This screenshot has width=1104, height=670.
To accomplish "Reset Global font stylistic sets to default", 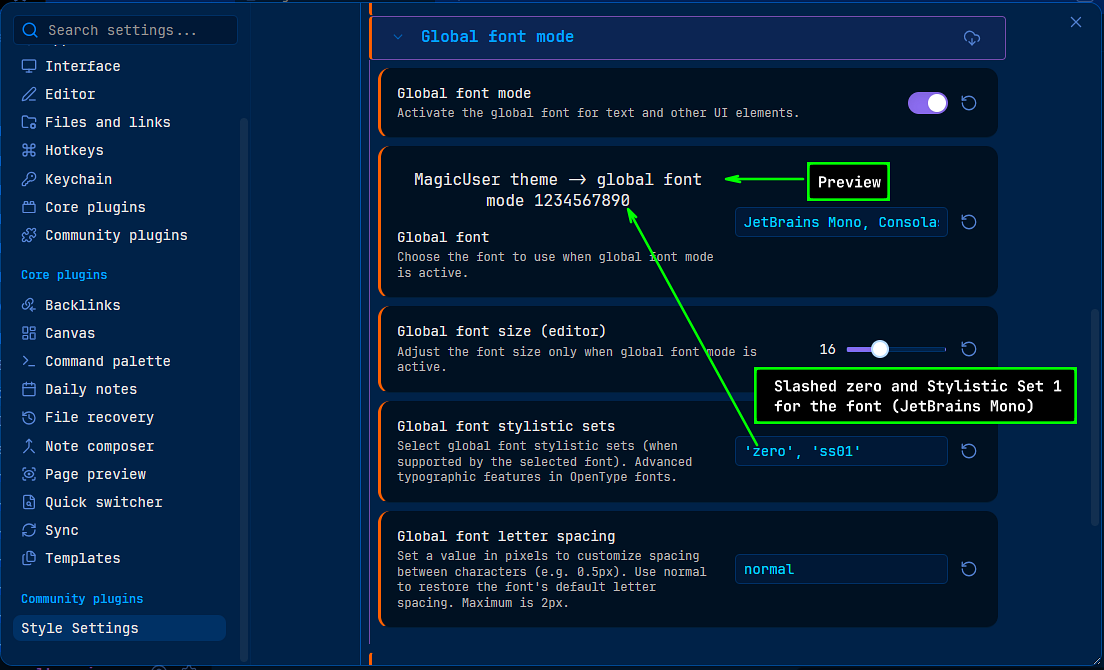I will [x=969, y=451].
